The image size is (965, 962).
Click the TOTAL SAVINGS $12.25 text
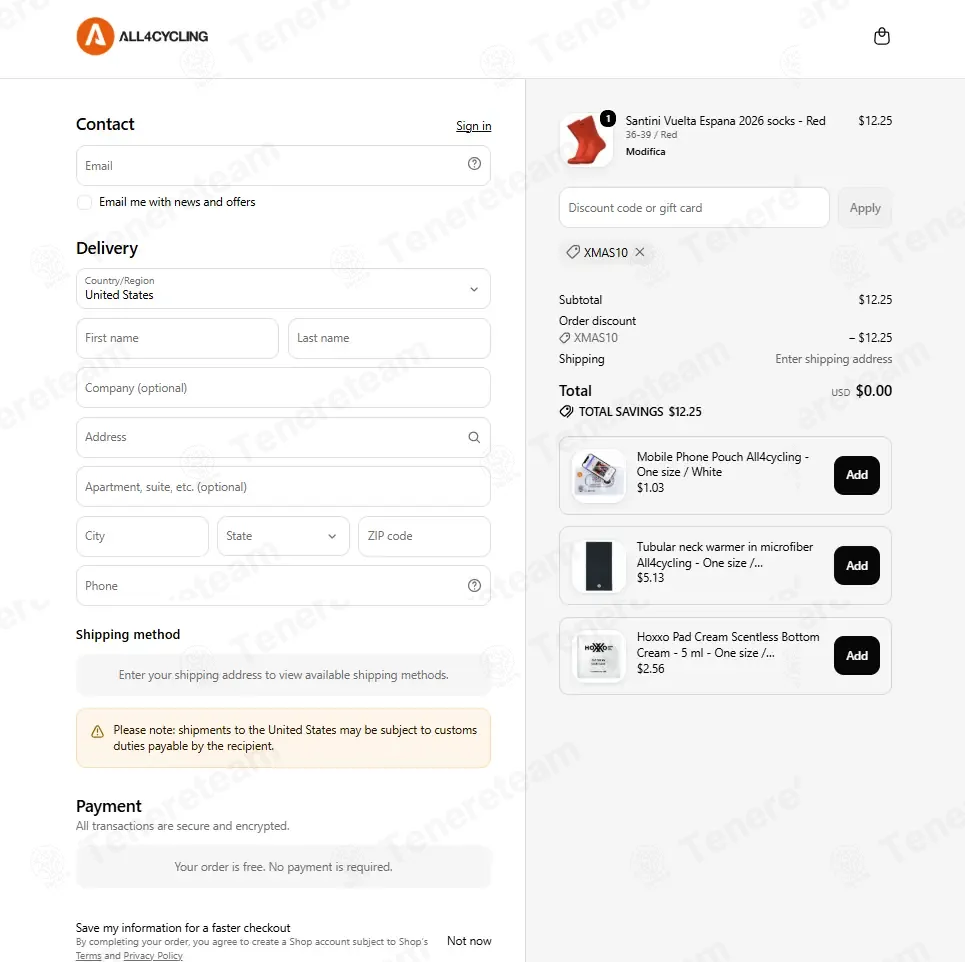coord(640,412)
